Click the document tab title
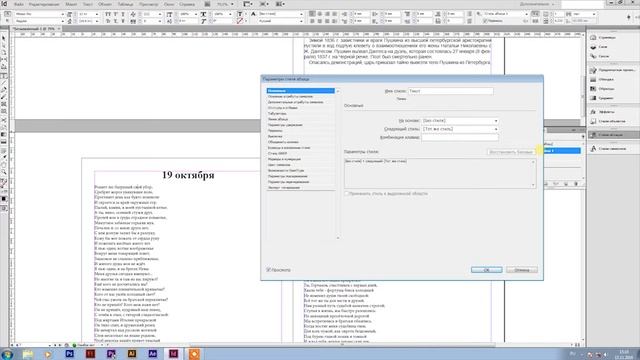Viewport: 640px width, 360px height. tap(33, 29)
